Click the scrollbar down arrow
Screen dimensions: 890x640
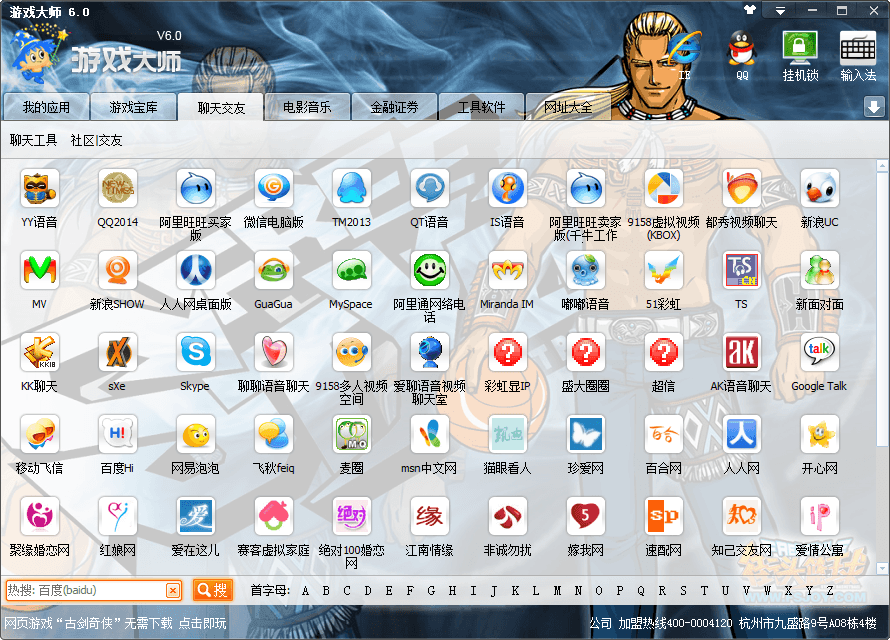[882, 568]
